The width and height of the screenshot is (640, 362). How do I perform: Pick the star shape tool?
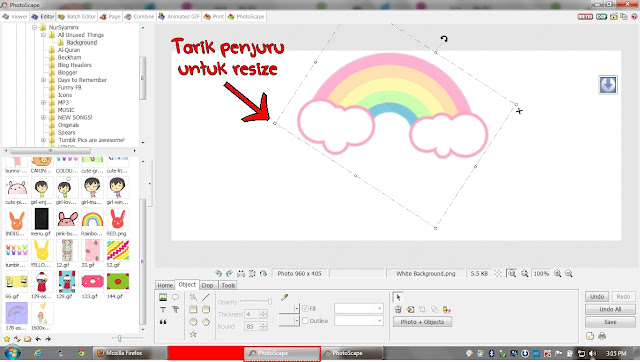[x=193, y=334]
